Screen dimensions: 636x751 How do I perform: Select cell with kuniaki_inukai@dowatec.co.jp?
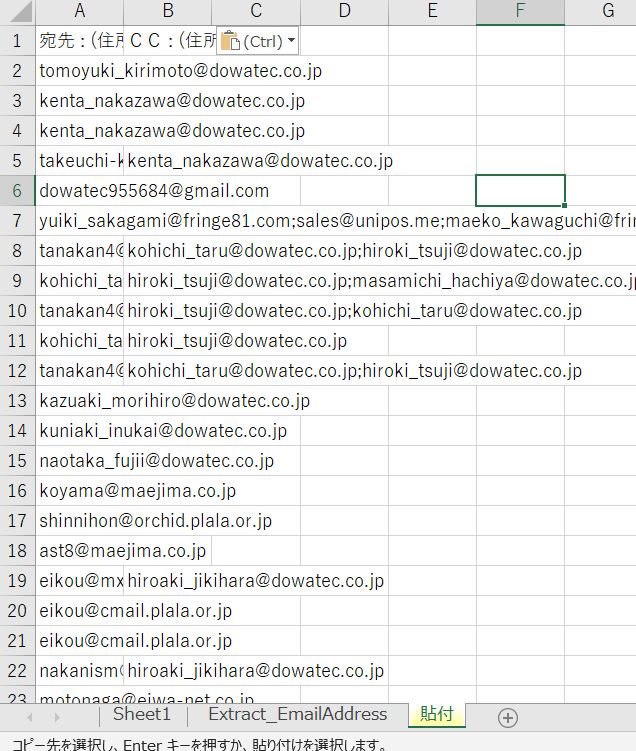click(x=80, y=431)
